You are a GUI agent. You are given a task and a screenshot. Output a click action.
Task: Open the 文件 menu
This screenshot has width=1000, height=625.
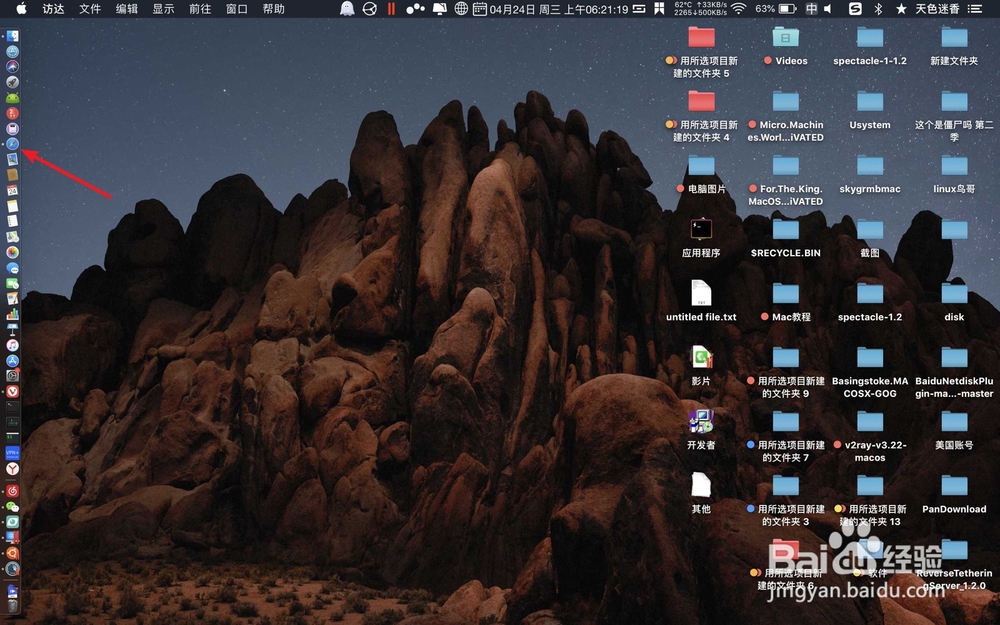90,9
